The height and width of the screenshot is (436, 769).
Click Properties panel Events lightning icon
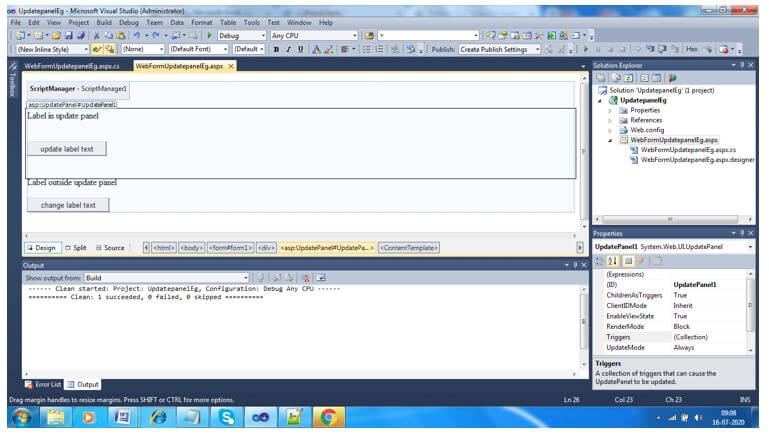[641, 261]
